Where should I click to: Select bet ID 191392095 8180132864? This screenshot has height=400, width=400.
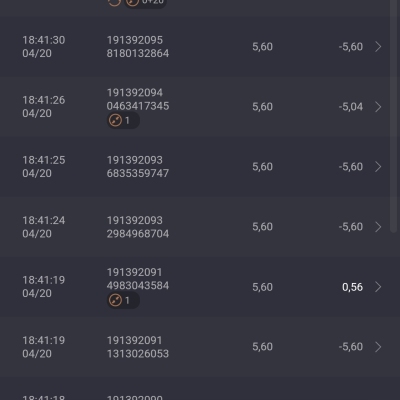tap(138, 47)
